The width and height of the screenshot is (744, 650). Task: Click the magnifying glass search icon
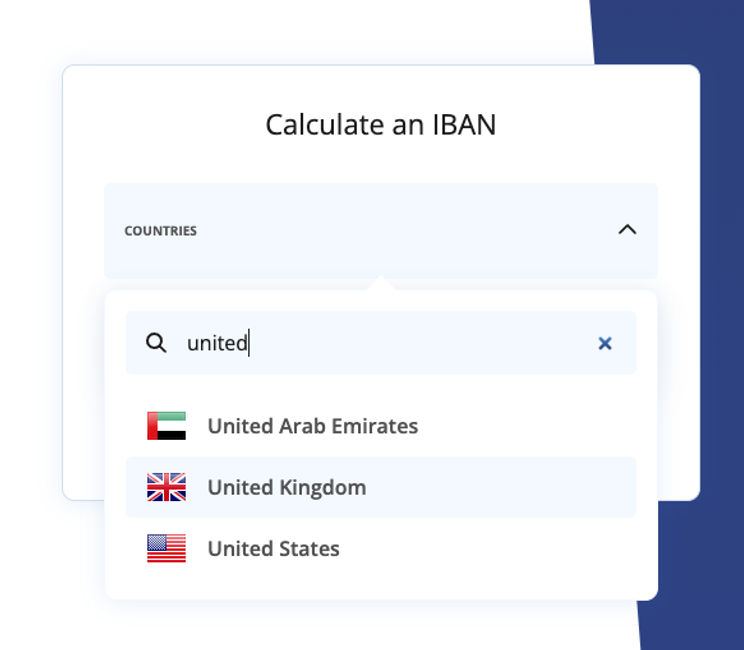(x=156, y=343)
